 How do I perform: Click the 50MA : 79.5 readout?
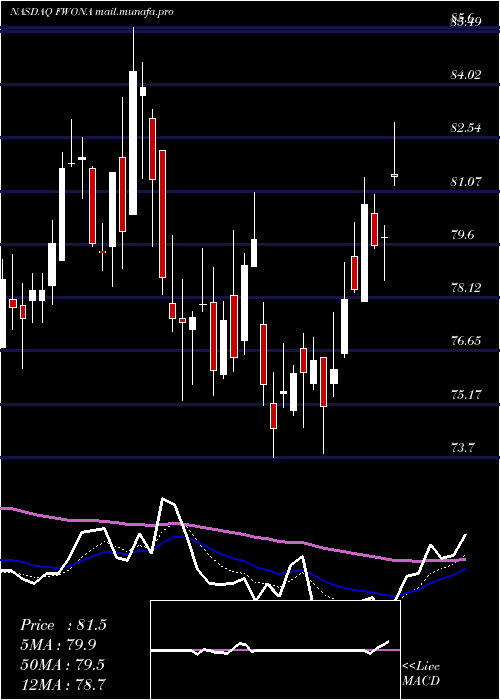click(x=62, y=664)
